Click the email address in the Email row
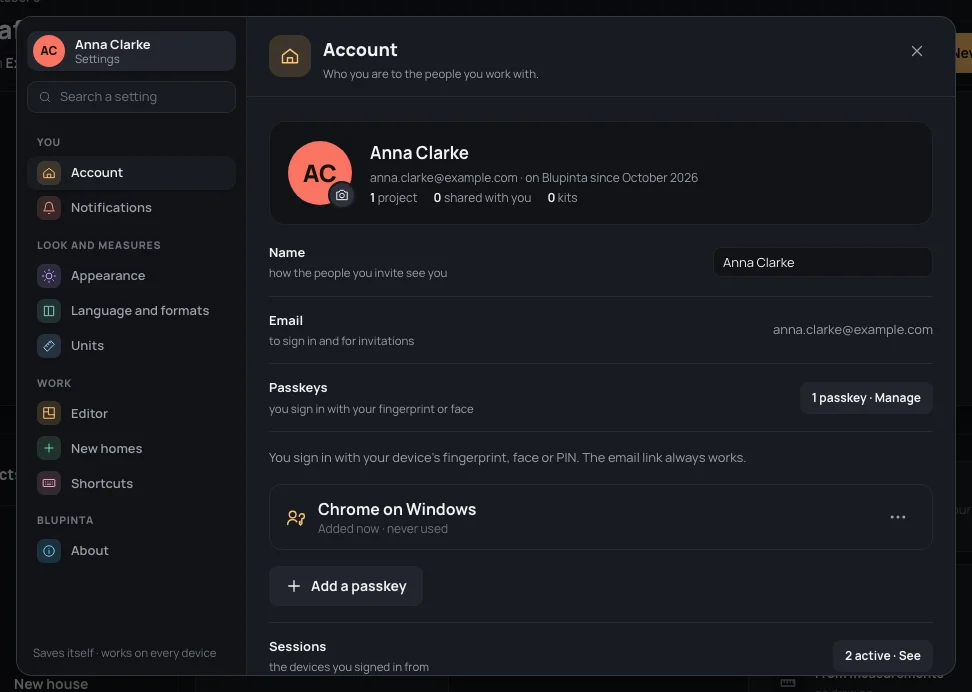This screenshot has width=972, height=692. (x=852, y=330)
